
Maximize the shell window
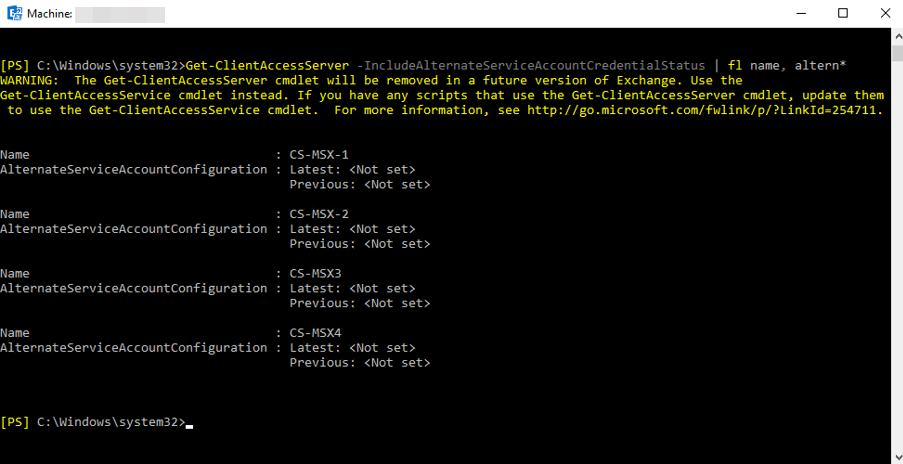843,14
